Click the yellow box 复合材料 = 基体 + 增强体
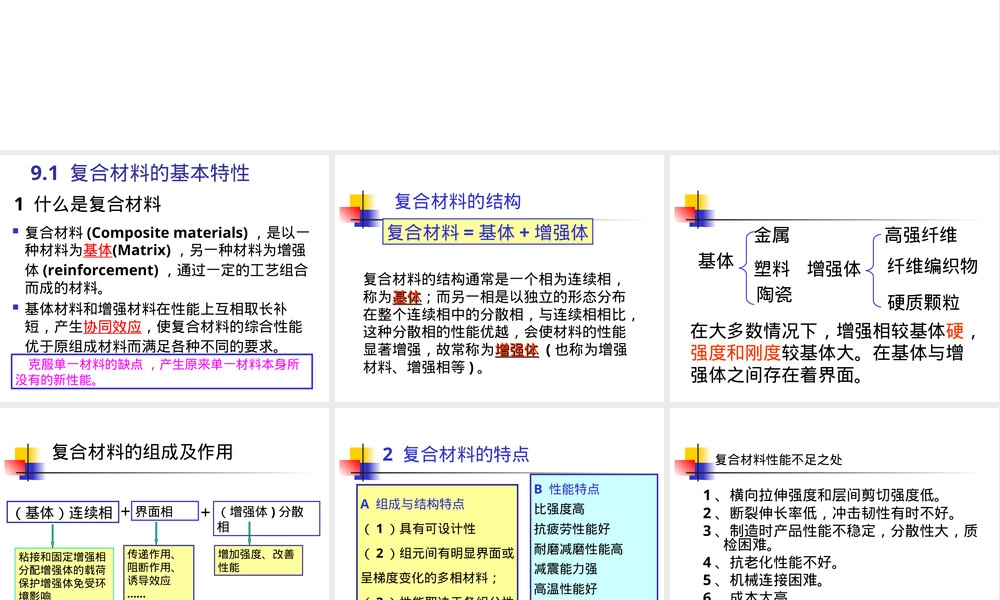This screenshot has height=600, width=1000. tap(488, 232)
